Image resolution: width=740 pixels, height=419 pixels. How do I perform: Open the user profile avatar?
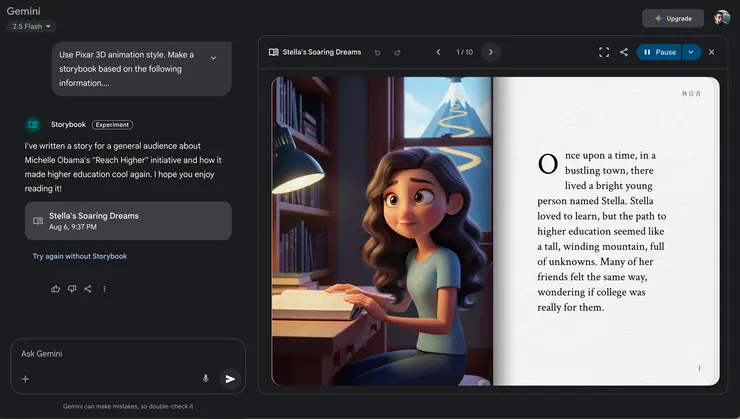[x=722, y=18]
